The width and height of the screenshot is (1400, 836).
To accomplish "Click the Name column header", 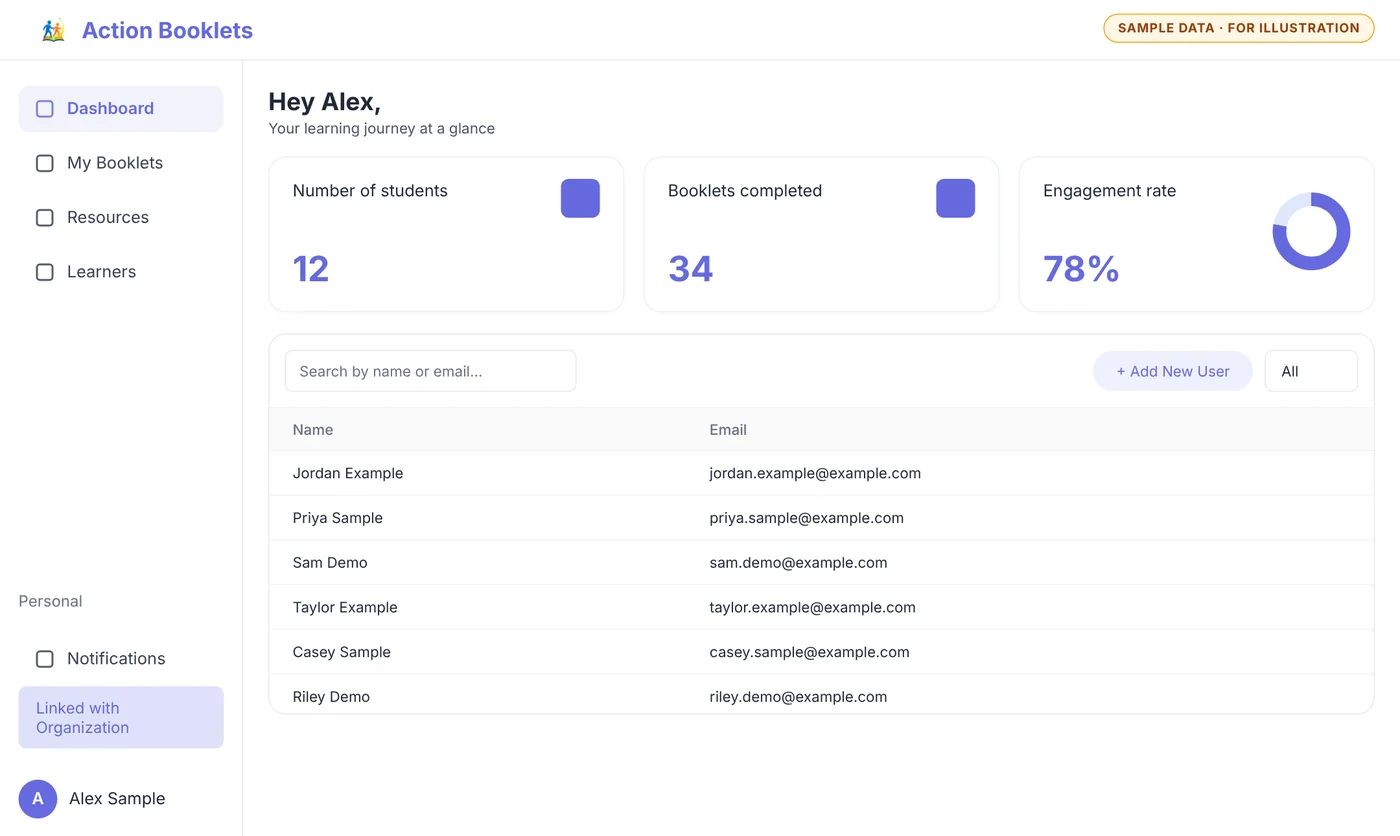I will [x=313, y=430].
